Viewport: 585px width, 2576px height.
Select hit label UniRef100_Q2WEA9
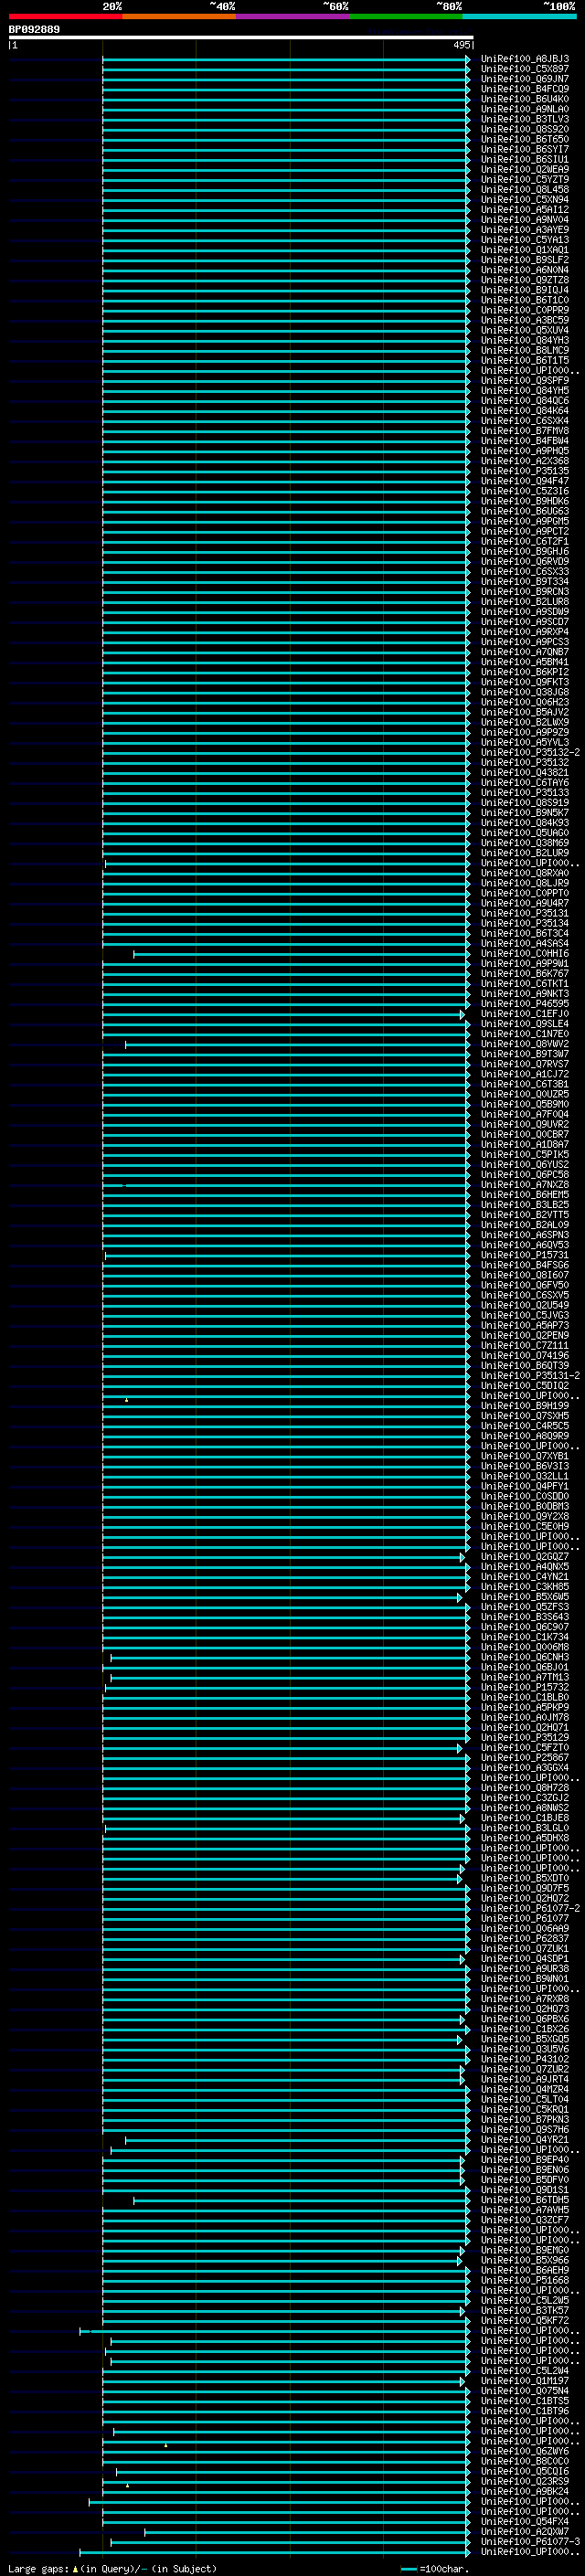point(525,169)
